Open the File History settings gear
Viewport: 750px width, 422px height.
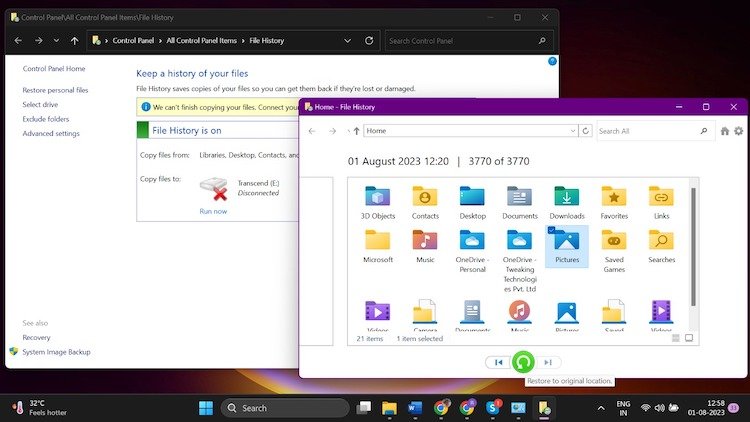pos(739,131)
